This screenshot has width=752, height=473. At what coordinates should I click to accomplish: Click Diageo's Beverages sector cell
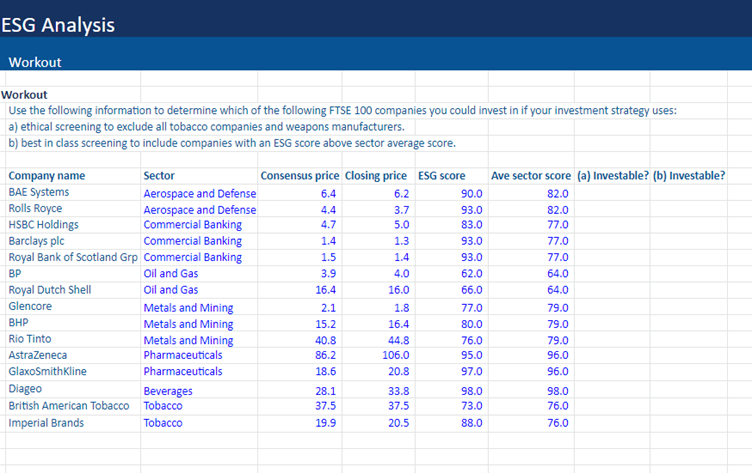[168, 391]
